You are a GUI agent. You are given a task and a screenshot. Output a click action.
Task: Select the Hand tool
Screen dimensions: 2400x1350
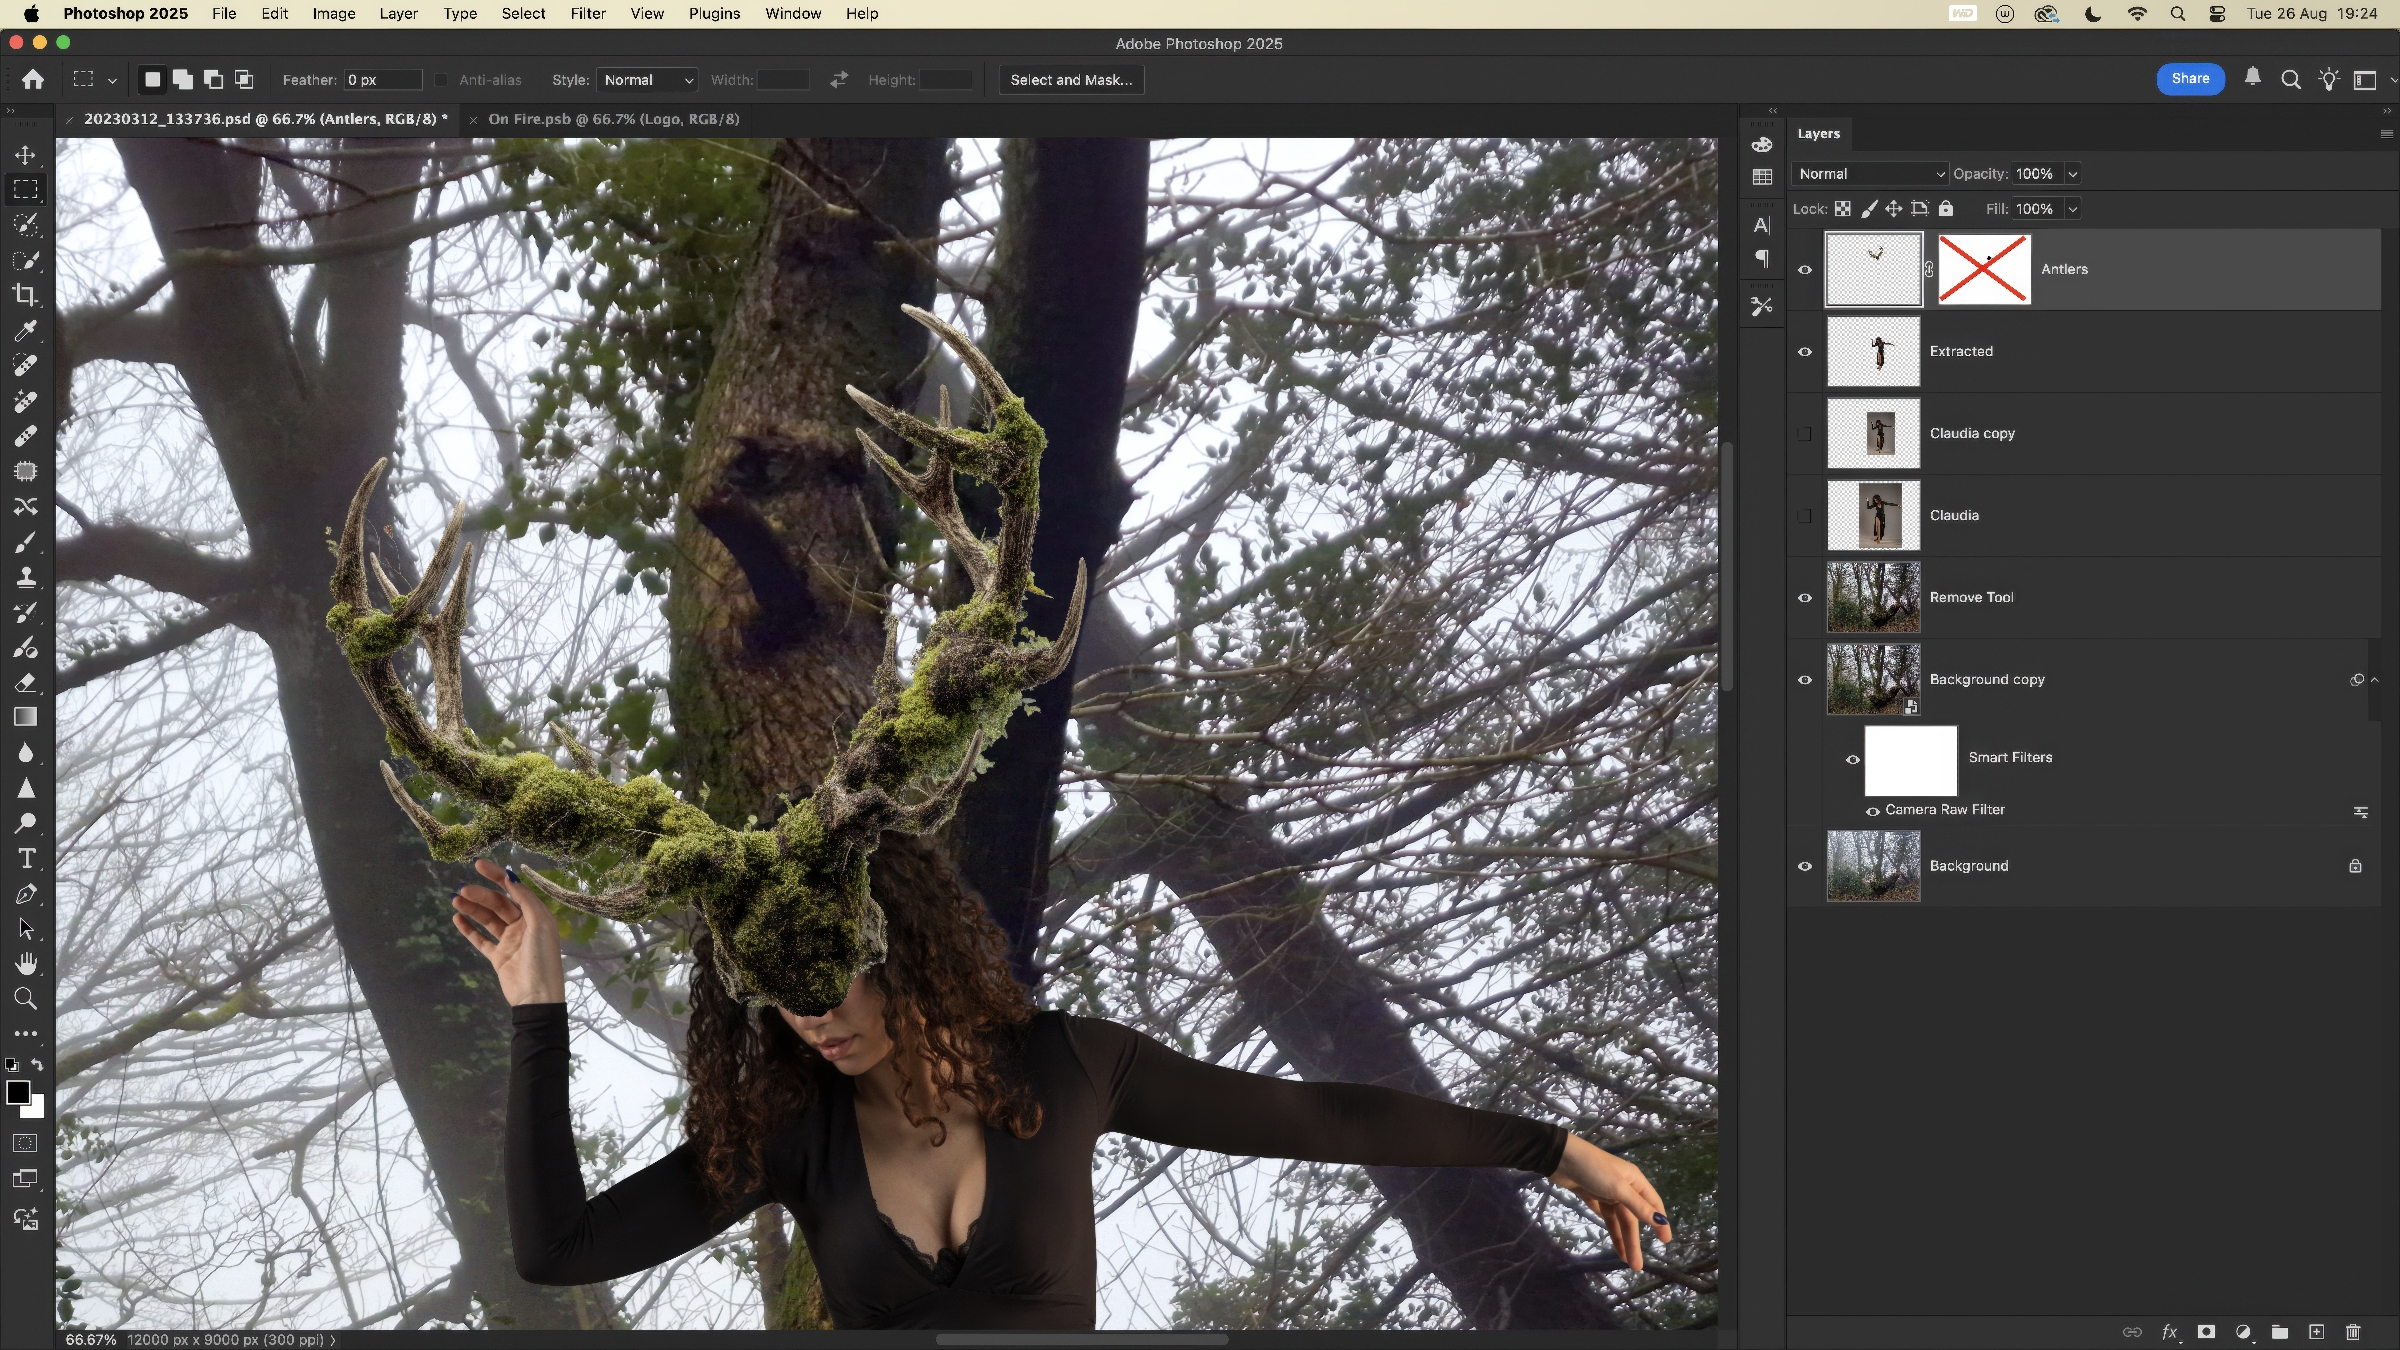(x=26, y=964)
